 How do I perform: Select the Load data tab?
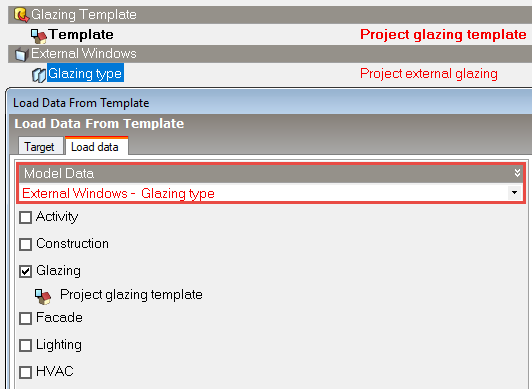95,147
